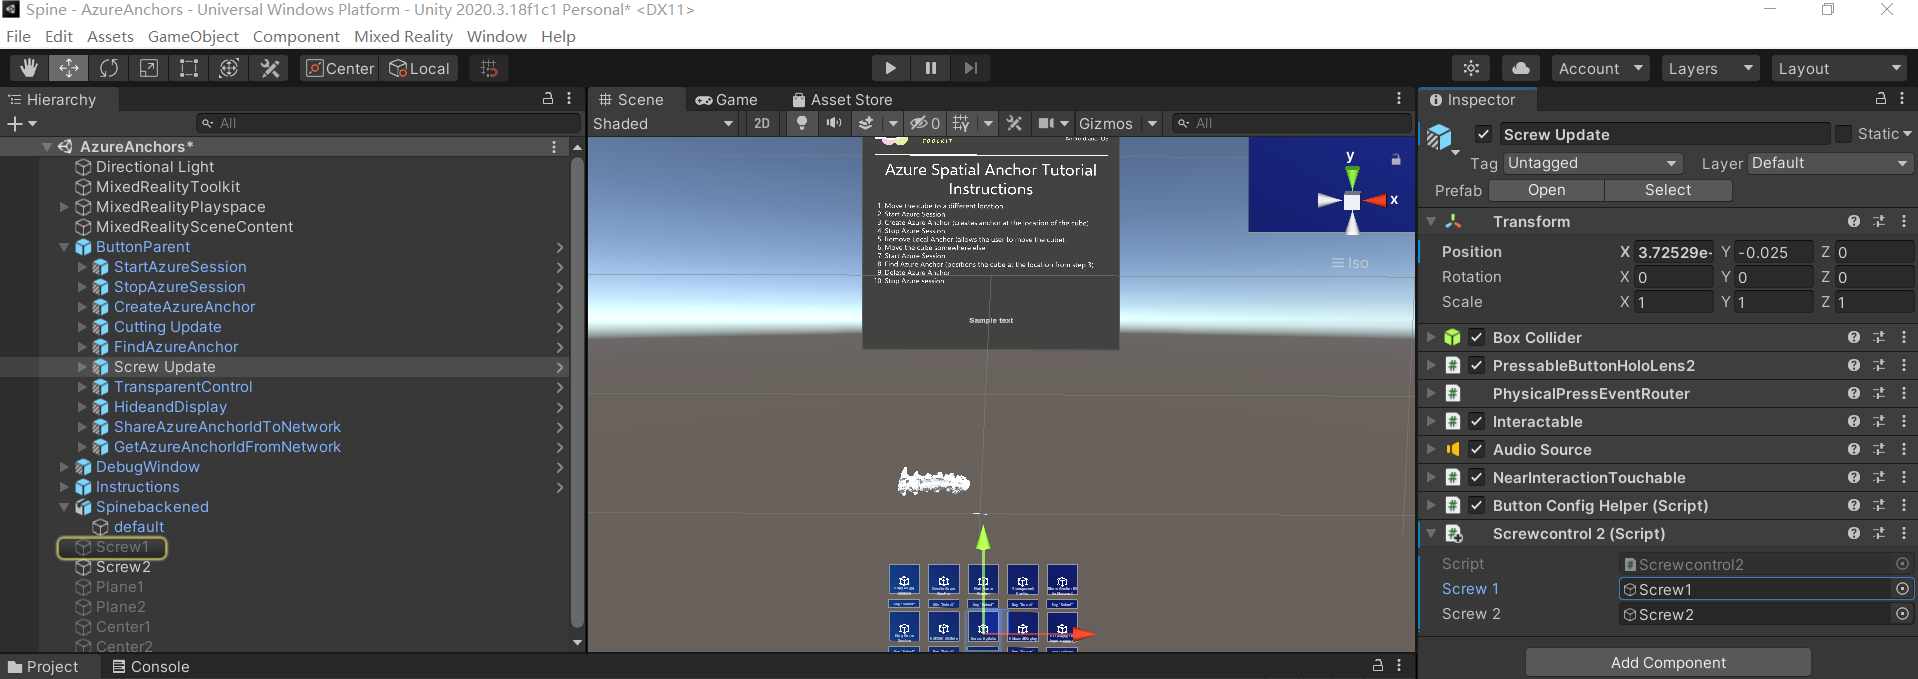Click the Play button

click(x=890, y=68)
